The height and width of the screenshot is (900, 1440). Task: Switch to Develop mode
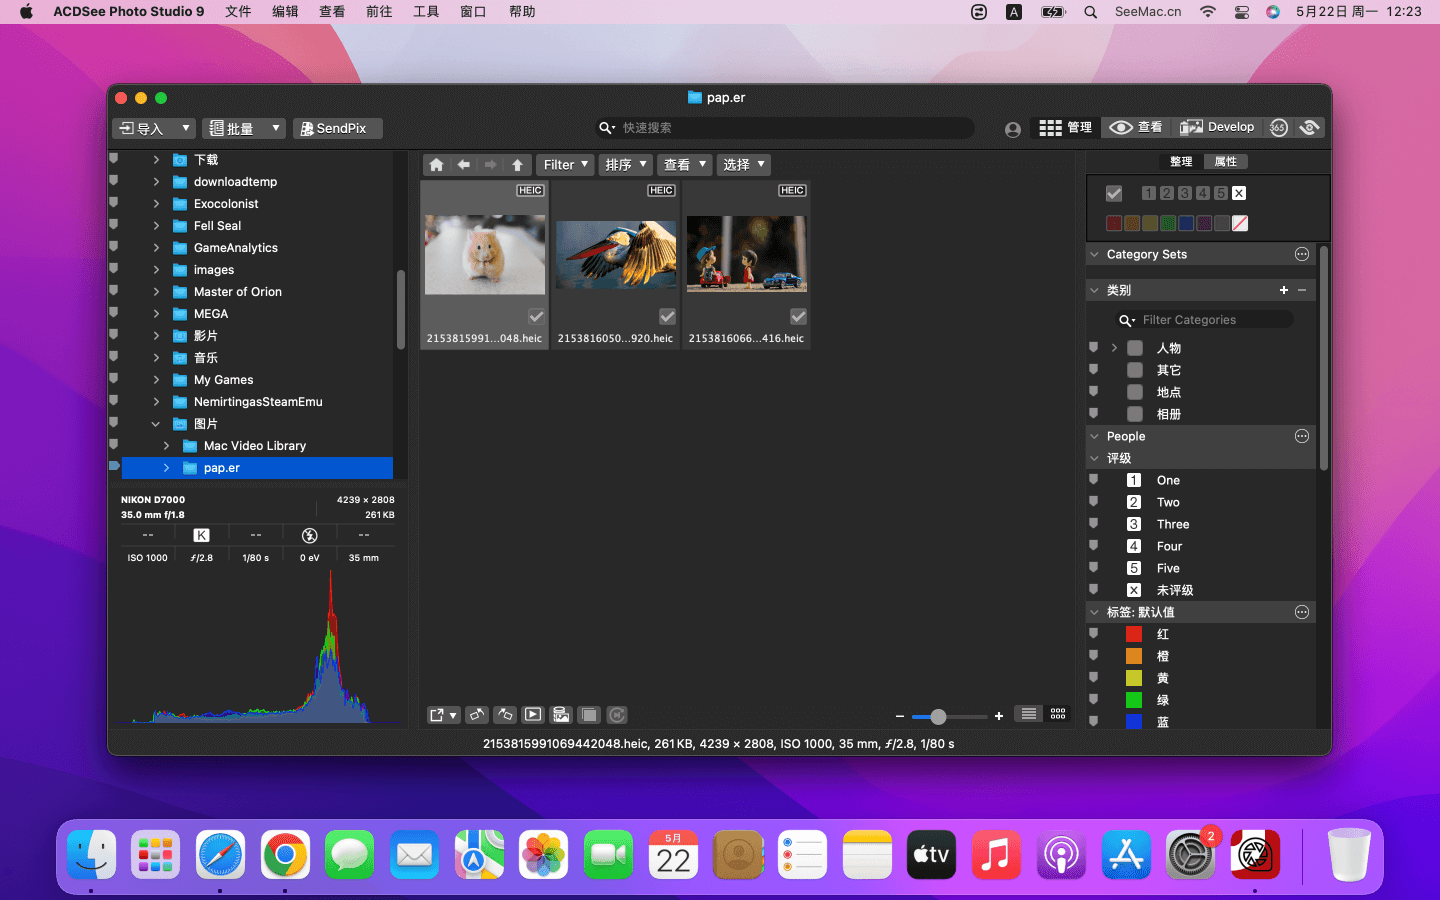coord(1217,128)
